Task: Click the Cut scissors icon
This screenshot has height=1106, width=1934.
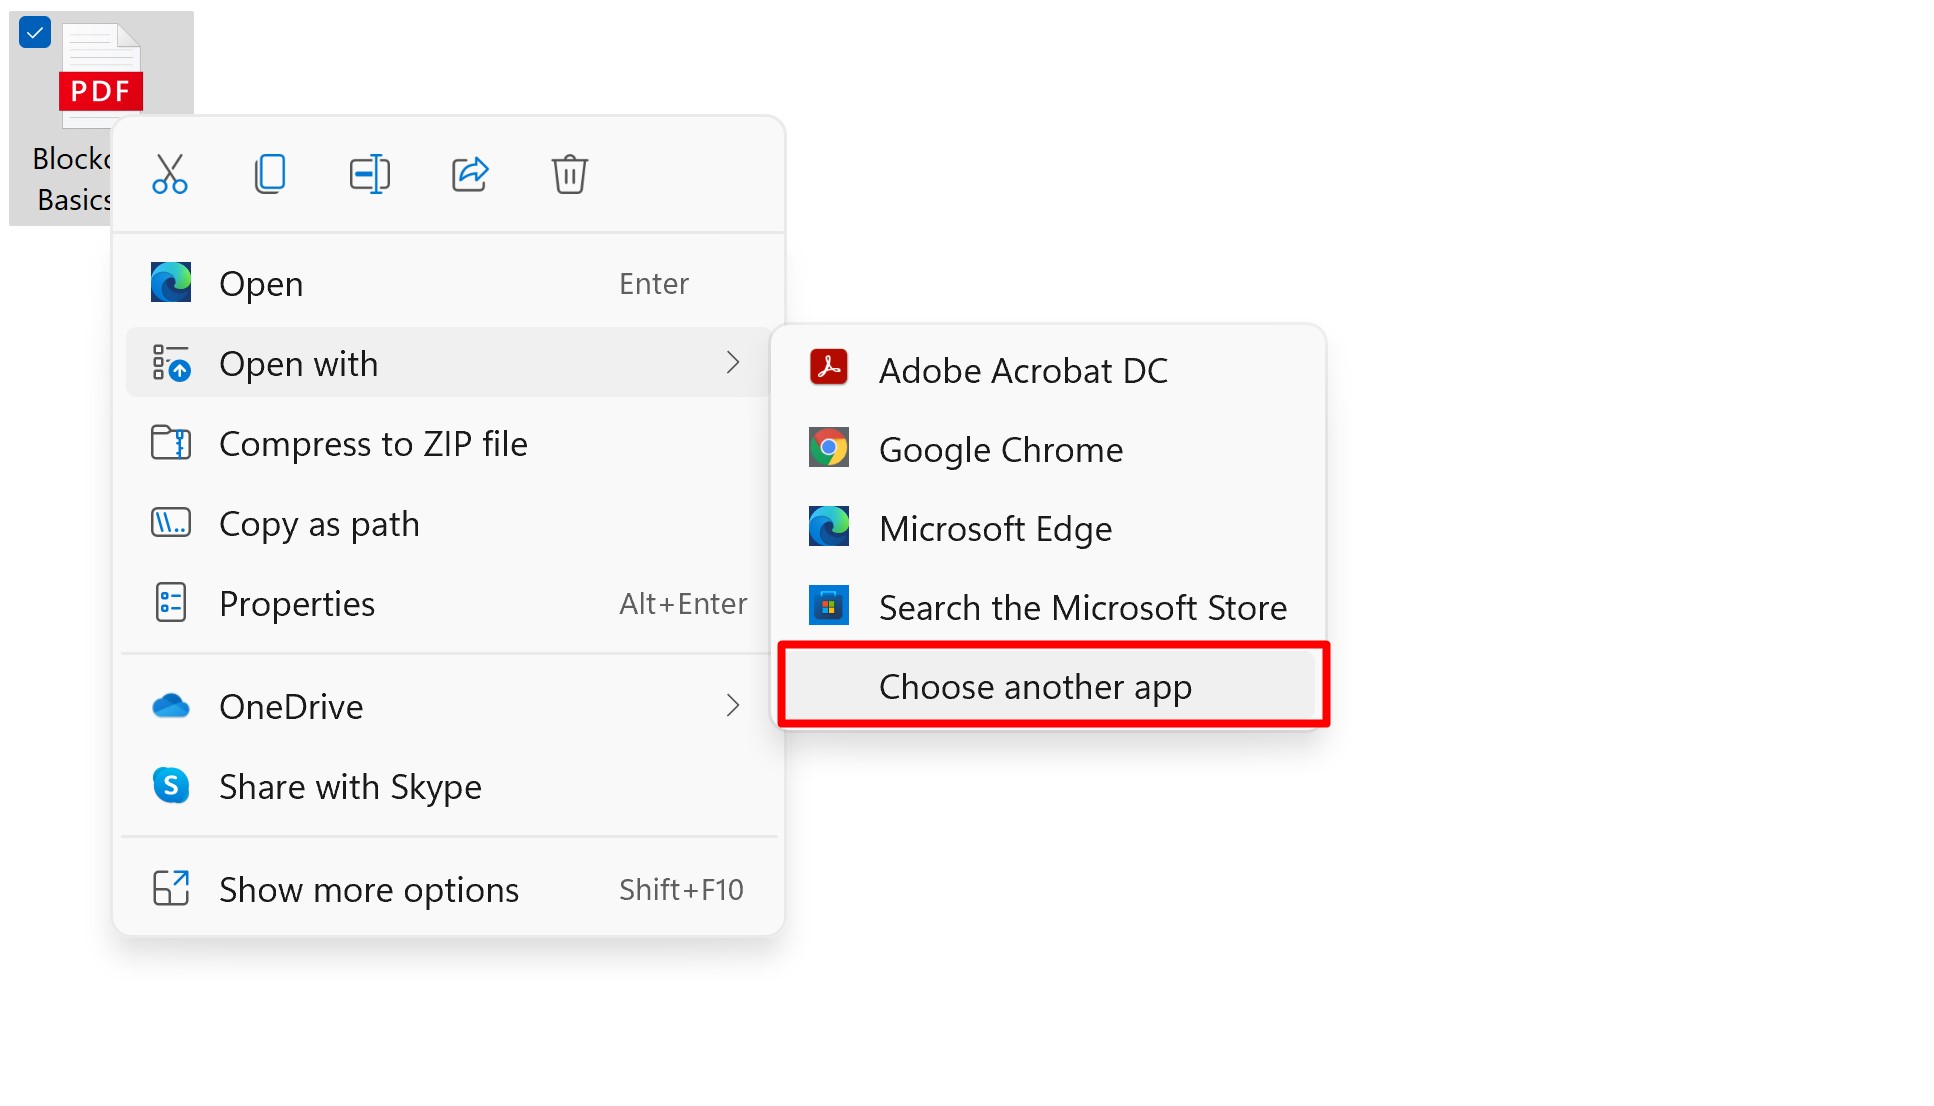Action: pyautogui.click(x=170, y=174)
